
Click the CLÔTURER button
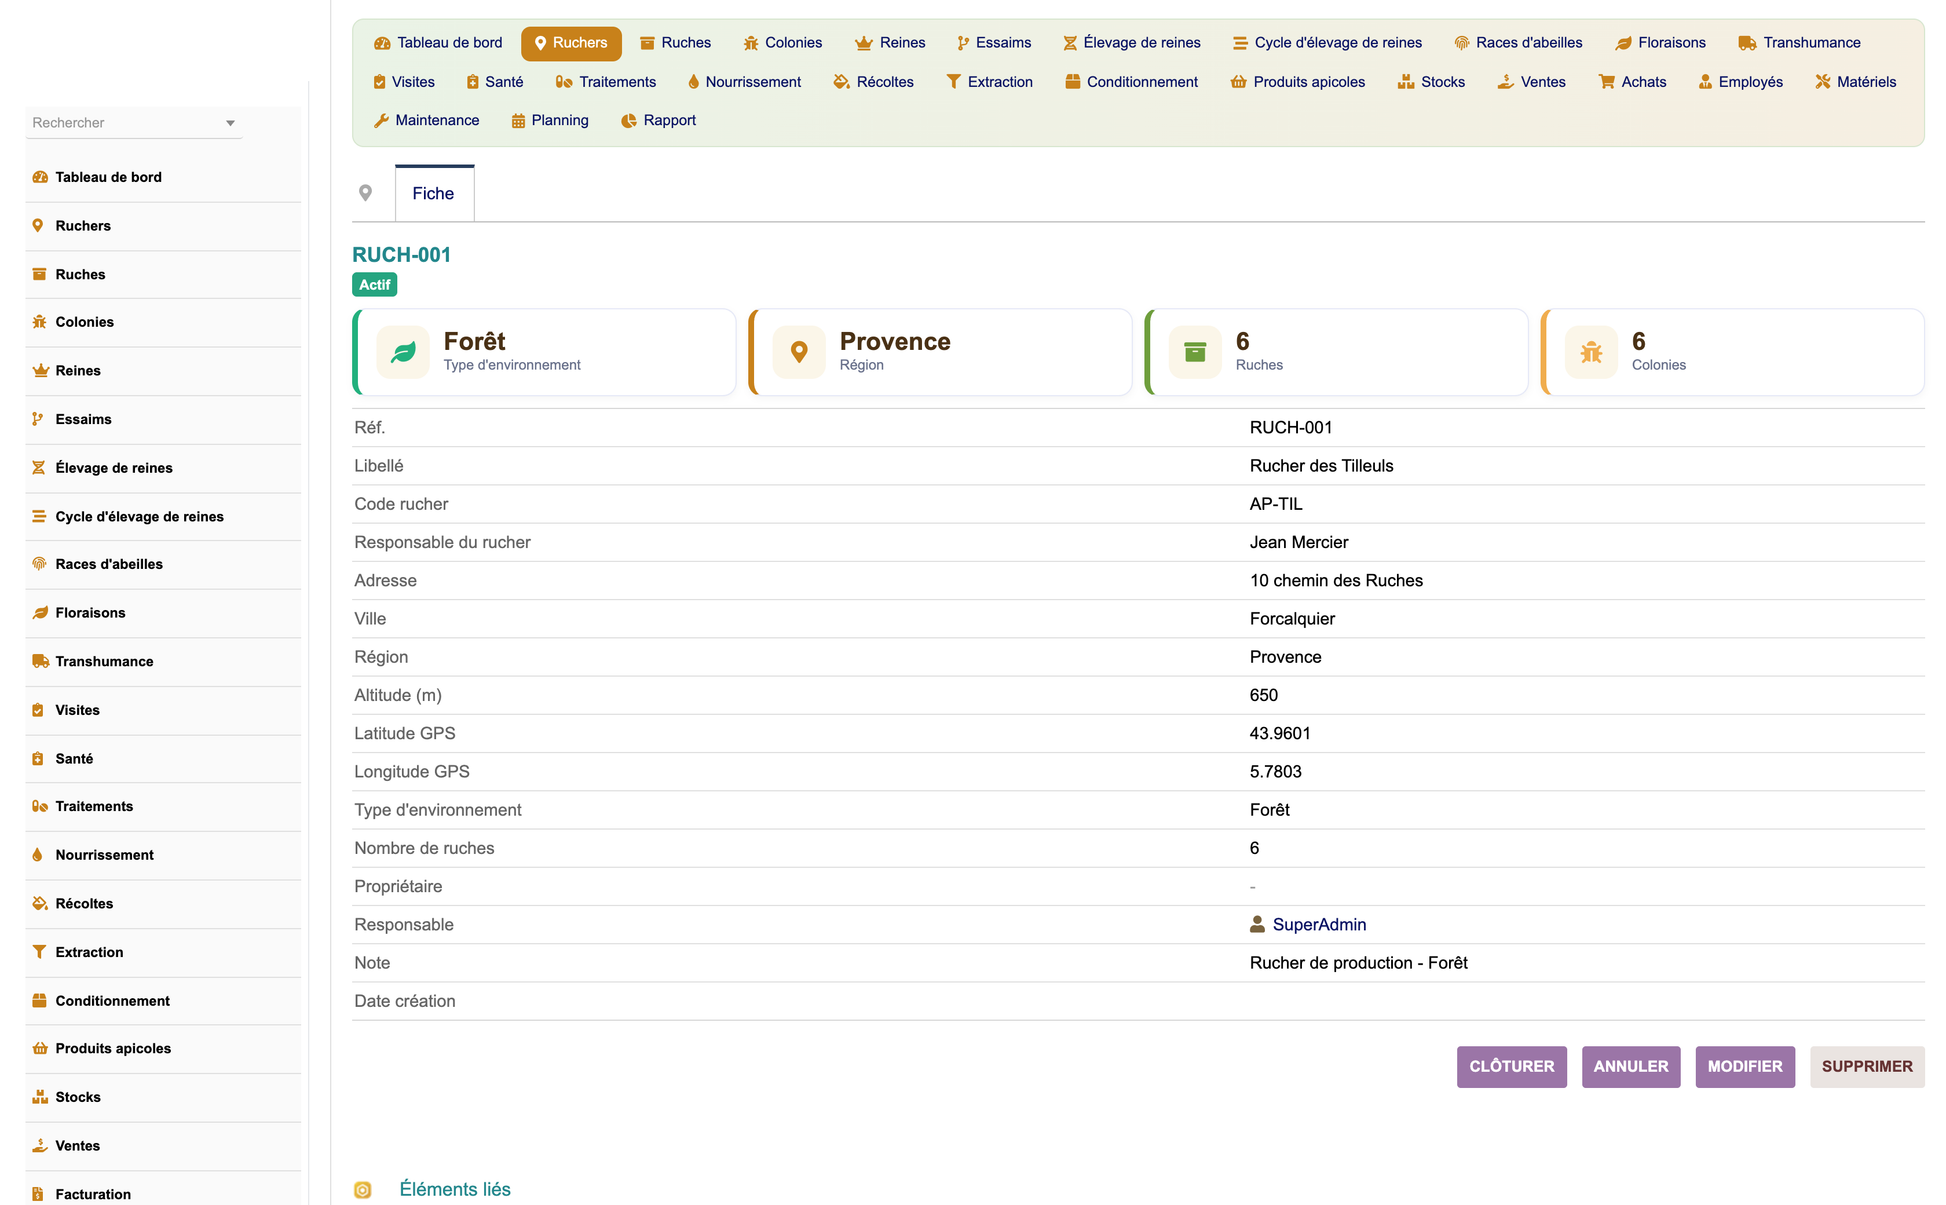tap(1512, 1067)
